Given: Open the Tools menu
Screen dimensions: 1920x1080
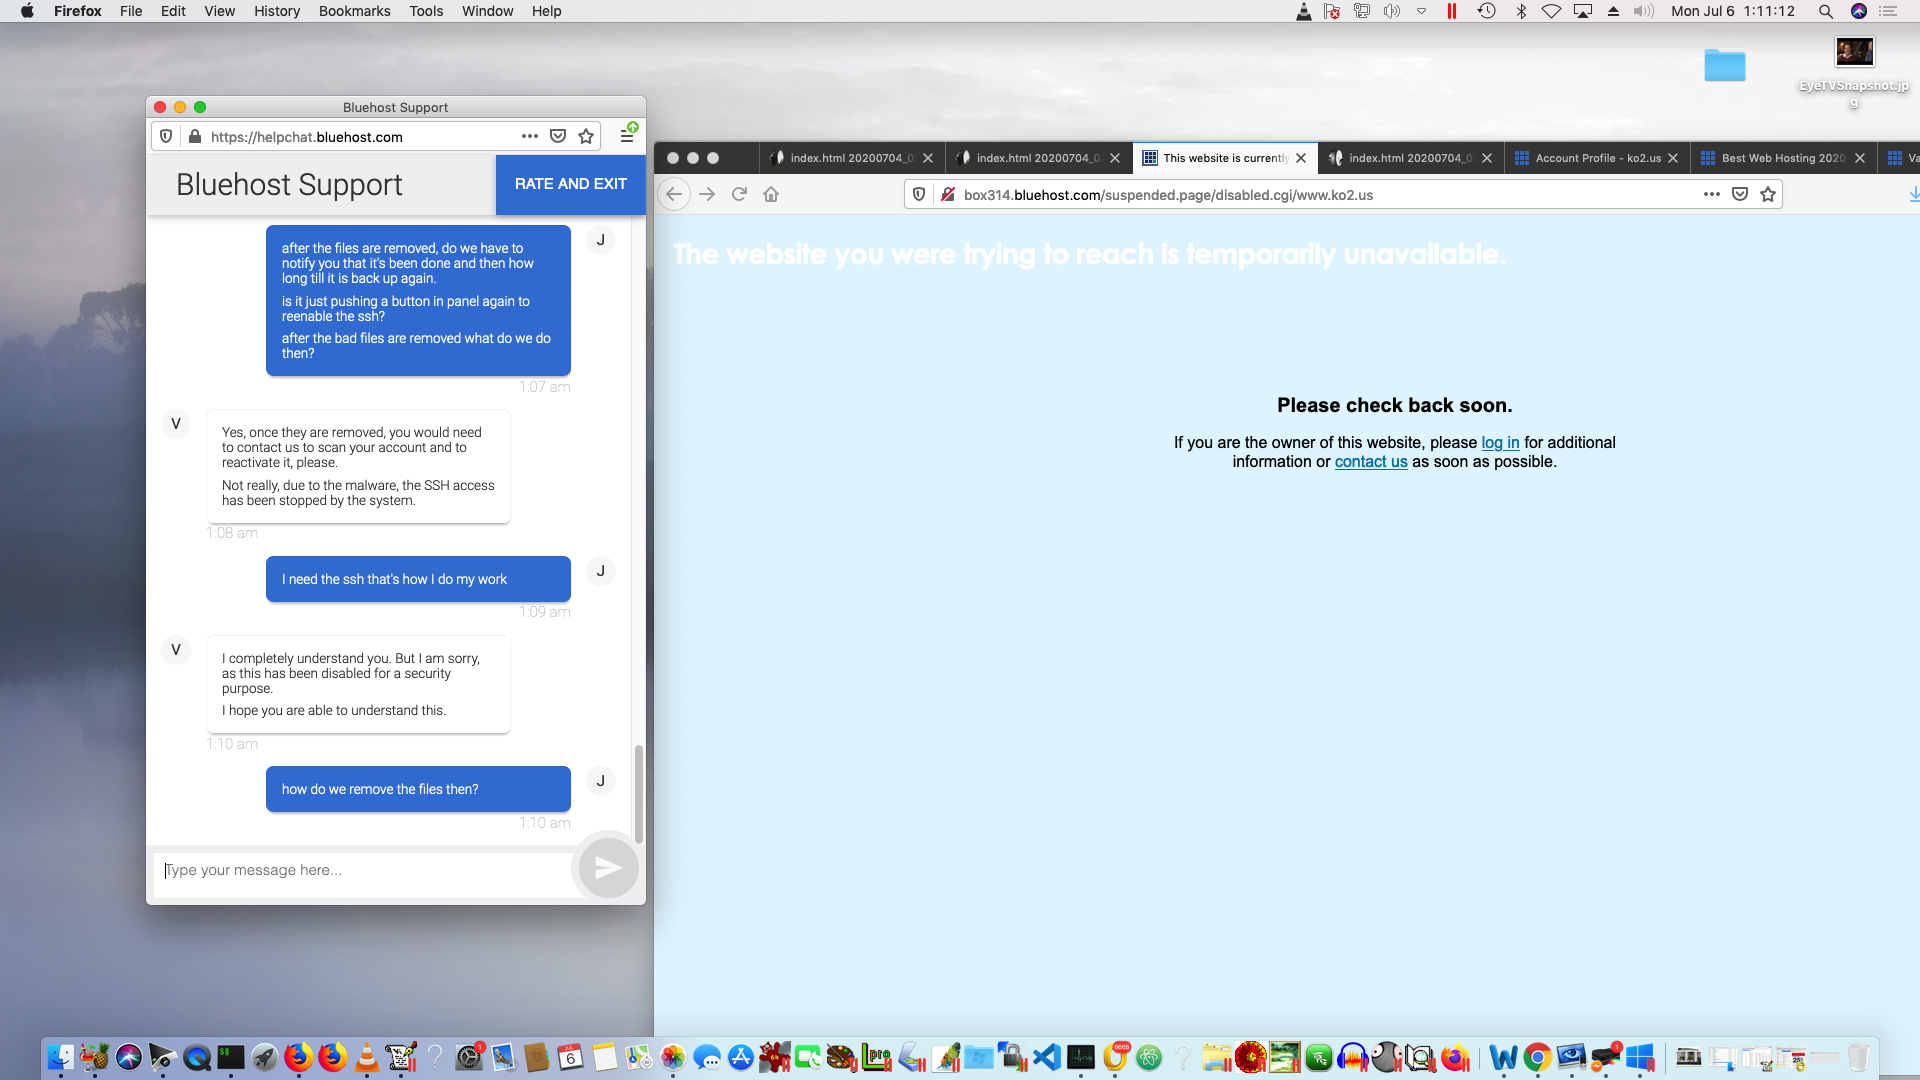Looking at the screenshot, I should (426, 11).
